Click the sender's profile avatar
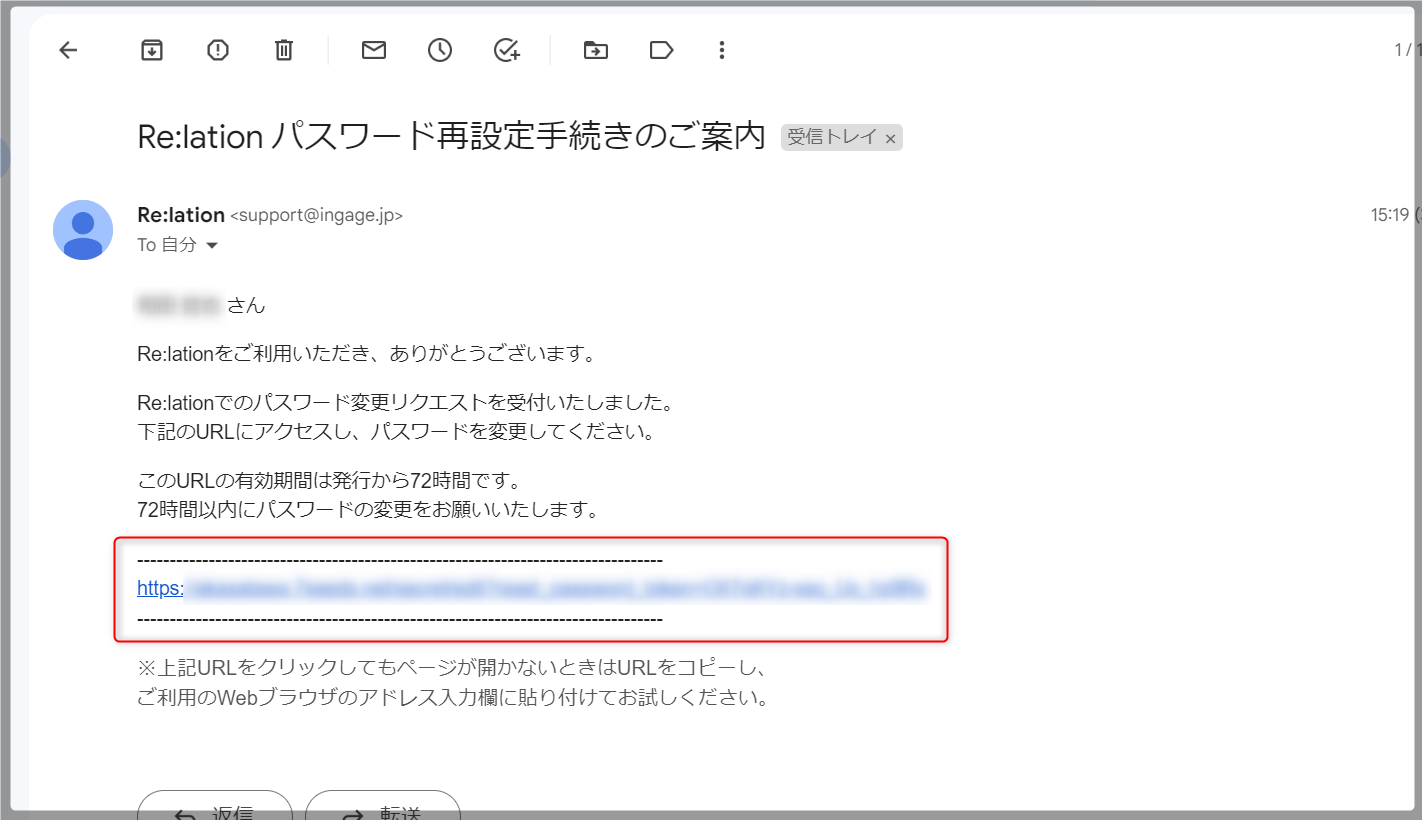 [83, 230]
